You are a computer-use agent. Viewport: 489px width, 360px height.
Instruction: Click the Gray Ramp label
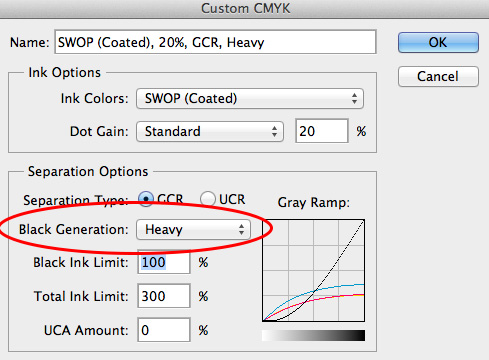click(314, 202)
